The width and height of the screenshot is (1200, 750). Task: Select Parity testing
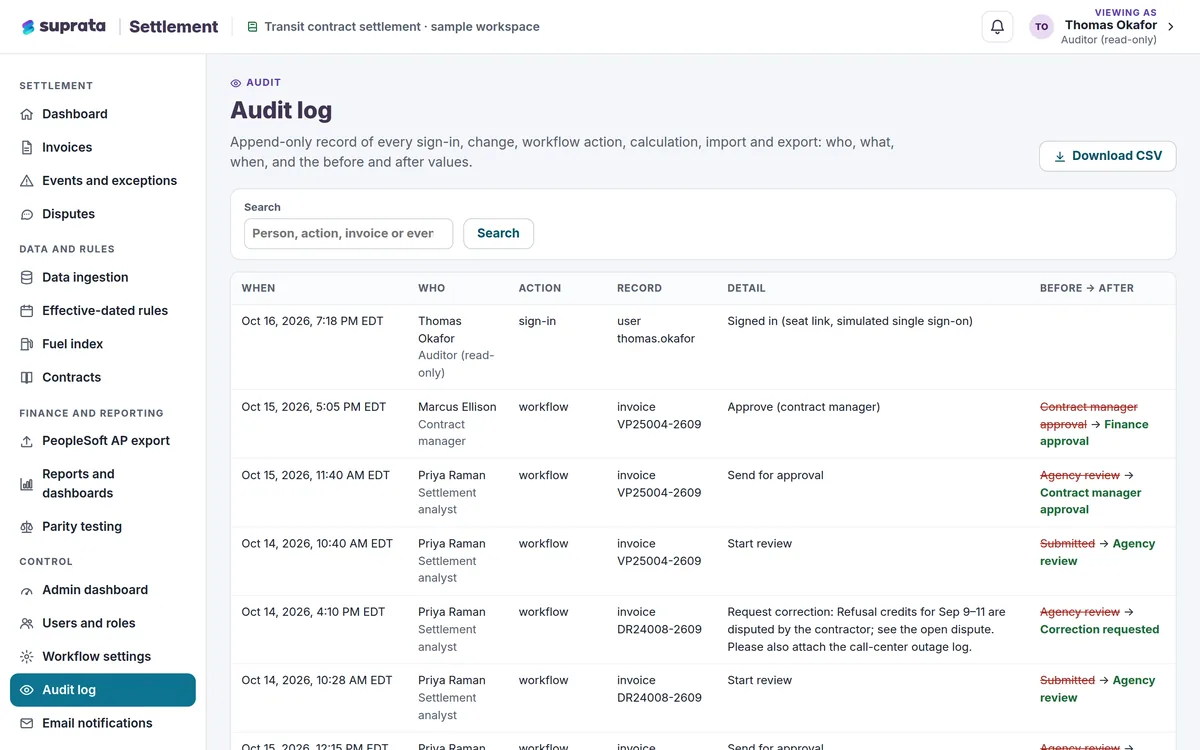pos(103,527)
